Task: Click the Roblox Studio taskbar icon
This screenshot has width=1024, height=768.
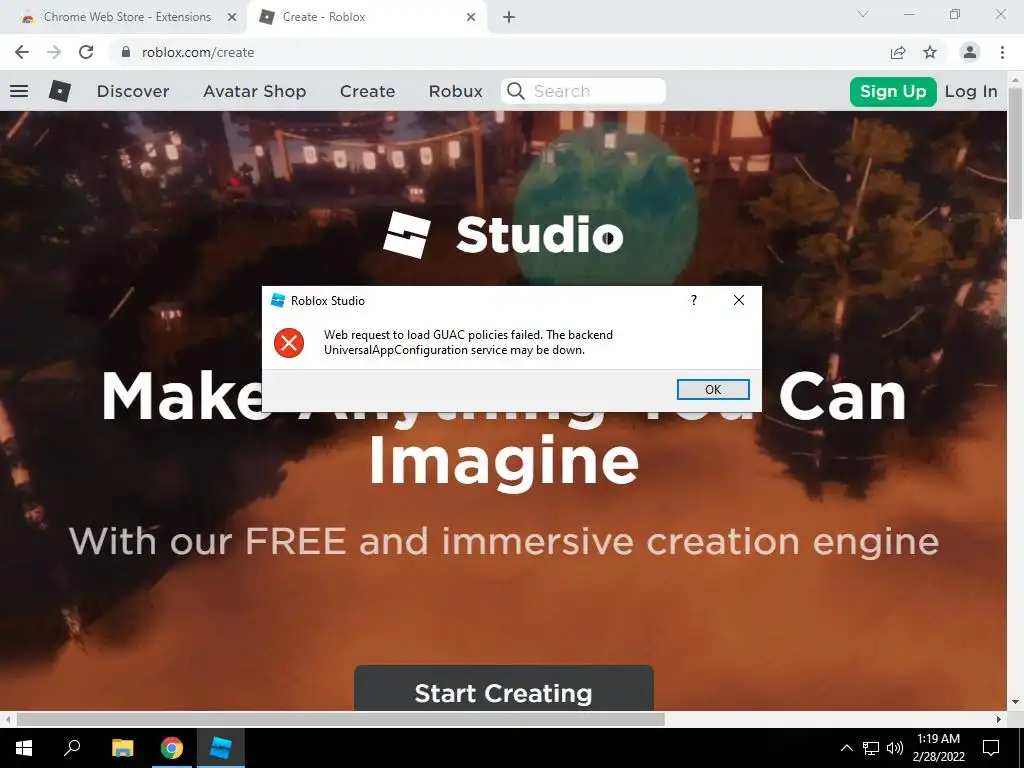Action: 221,748
